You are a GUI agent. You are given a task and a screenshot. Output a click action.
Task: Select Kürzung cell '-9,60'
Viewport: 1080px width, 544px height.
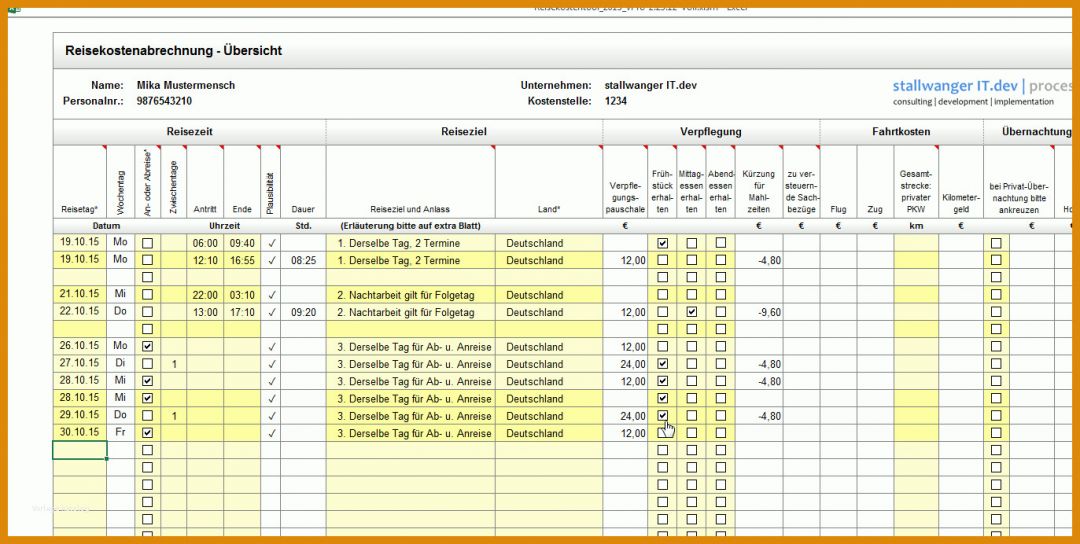(759, 312)
